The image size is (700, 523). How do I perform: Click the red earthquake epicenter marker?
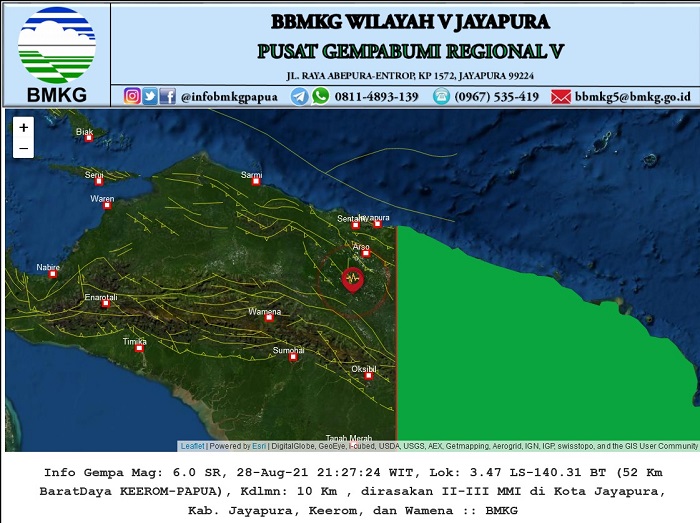pos(353,280)
